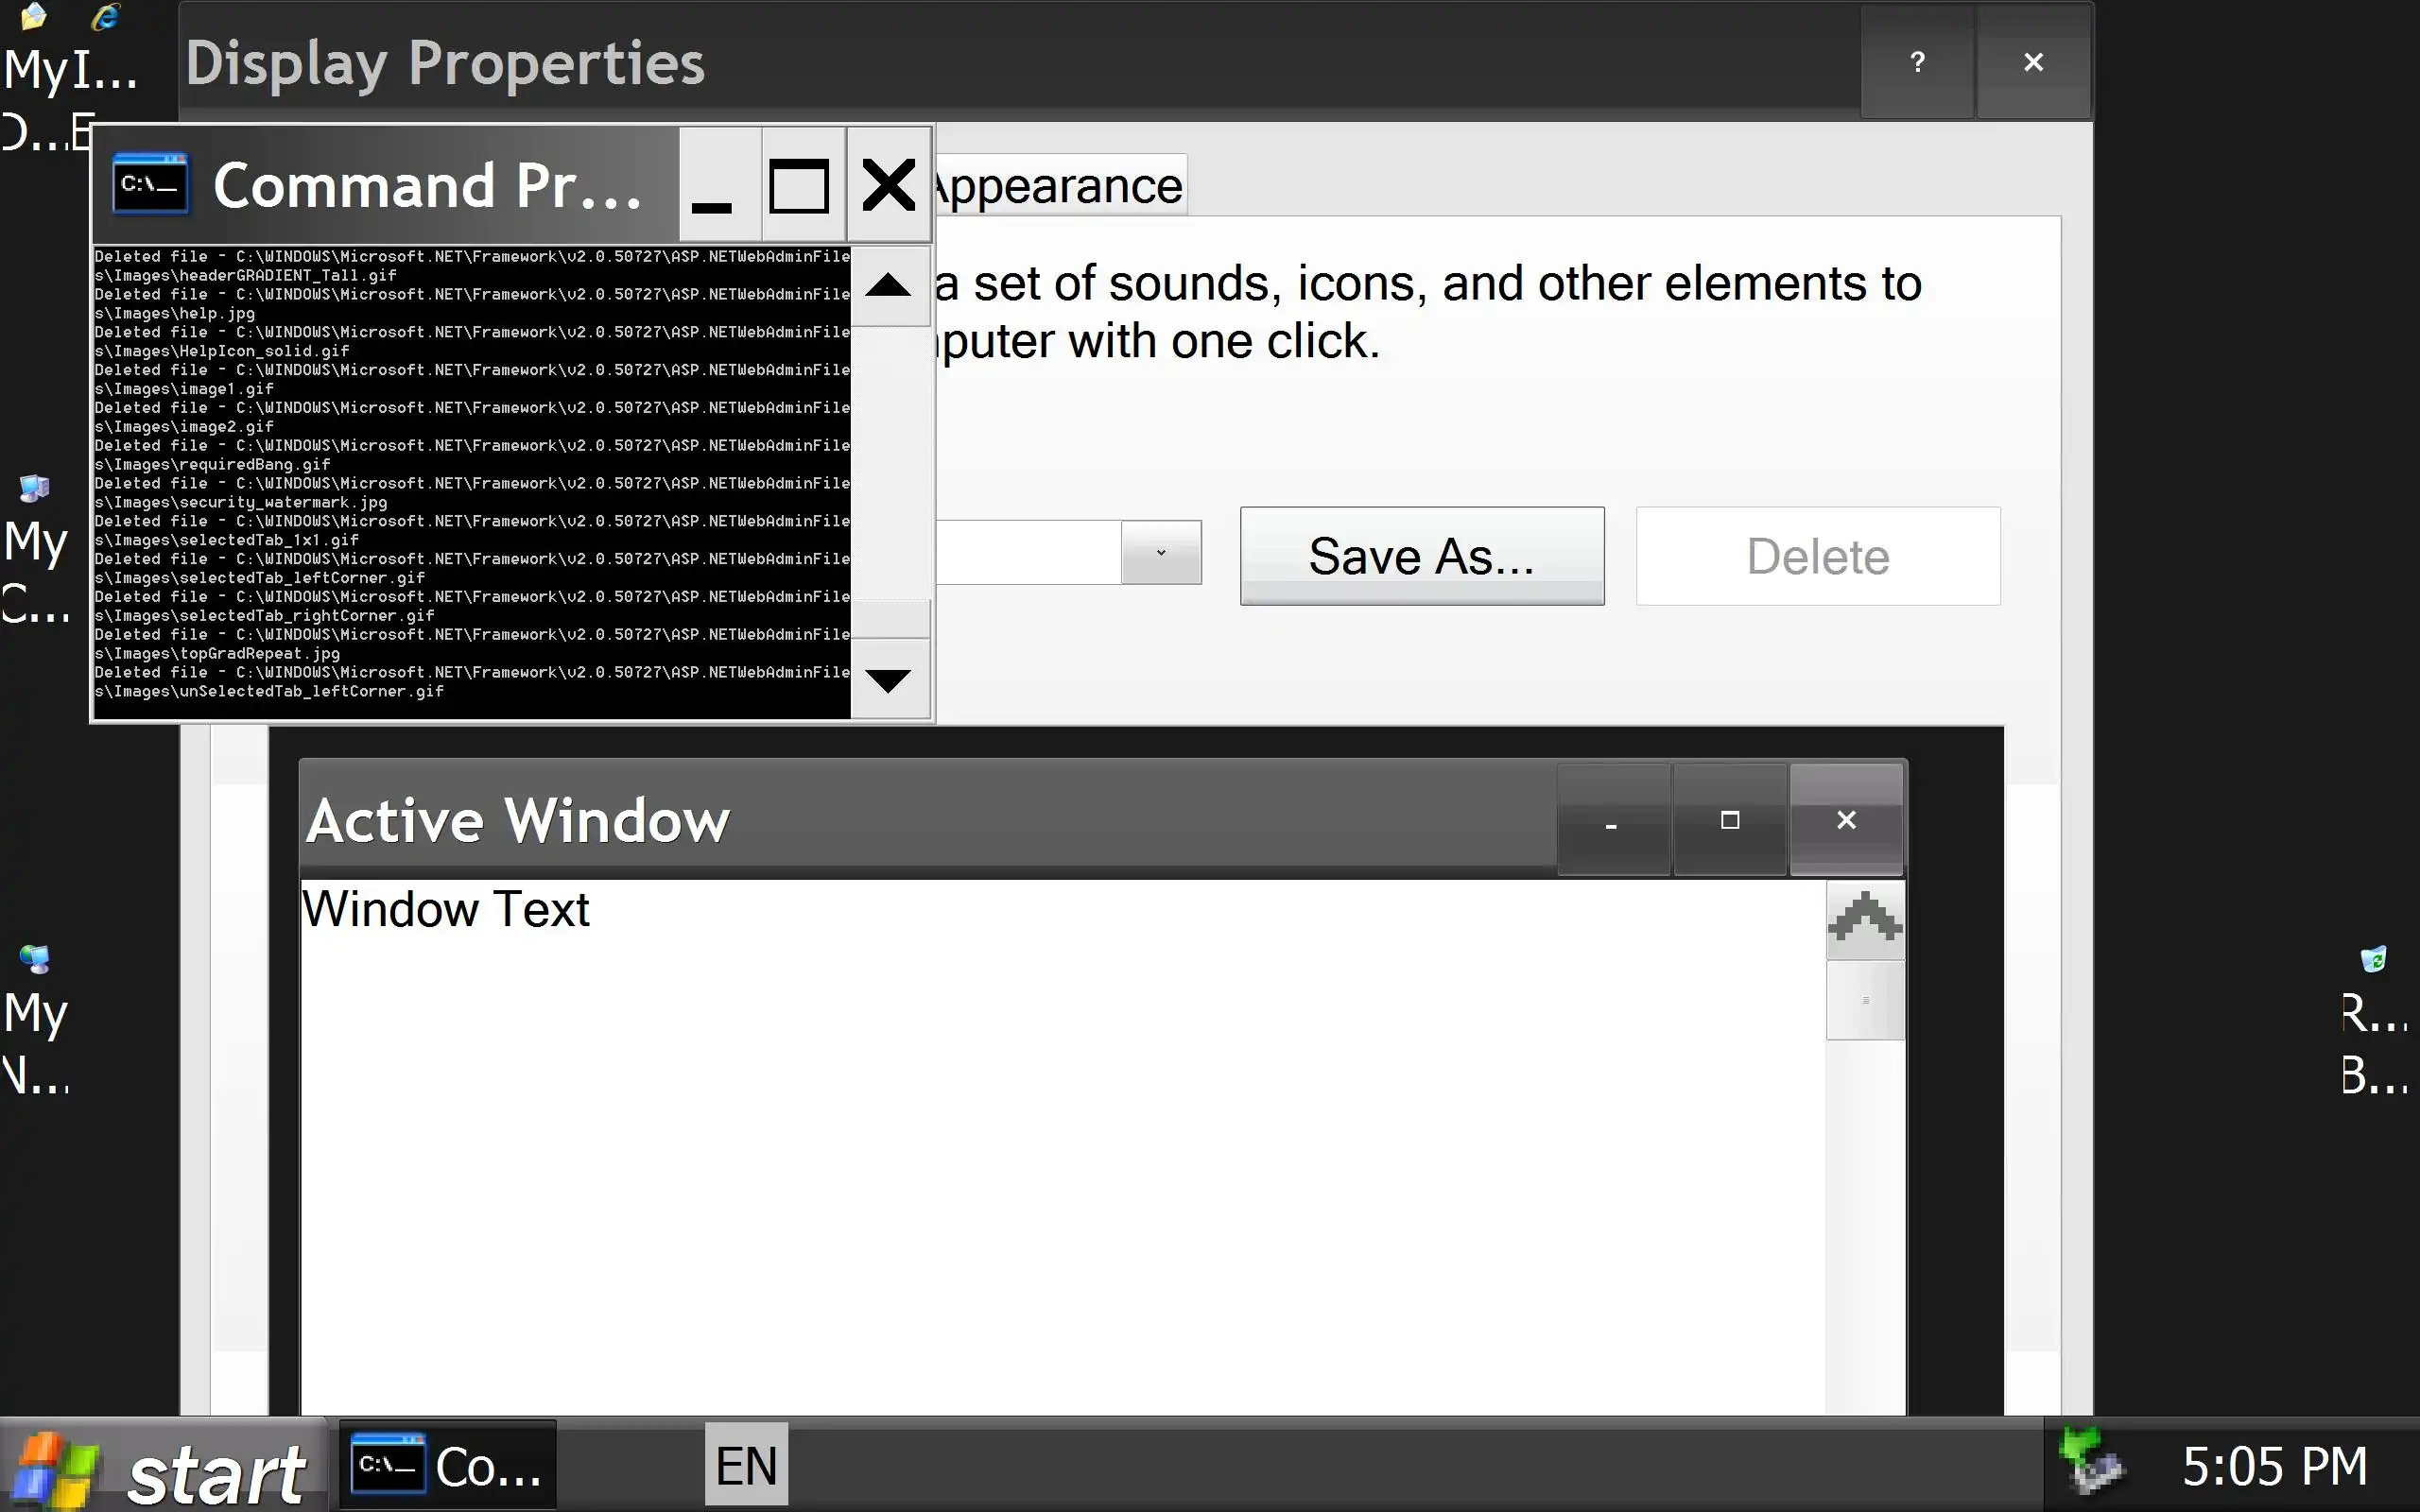Screen dimensions: 2420x1512
Task: Click Save As... button
Action: point(1421,556)
